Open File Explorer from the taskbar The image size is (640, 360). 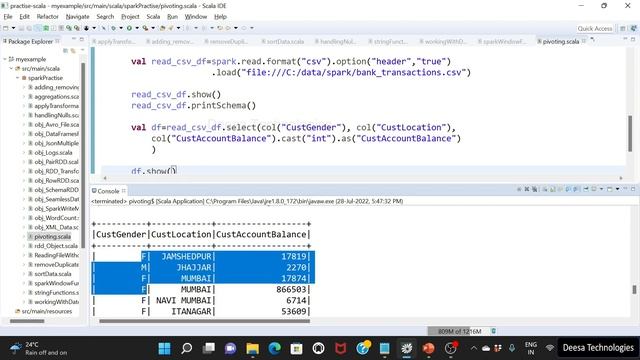coord(253,348)
